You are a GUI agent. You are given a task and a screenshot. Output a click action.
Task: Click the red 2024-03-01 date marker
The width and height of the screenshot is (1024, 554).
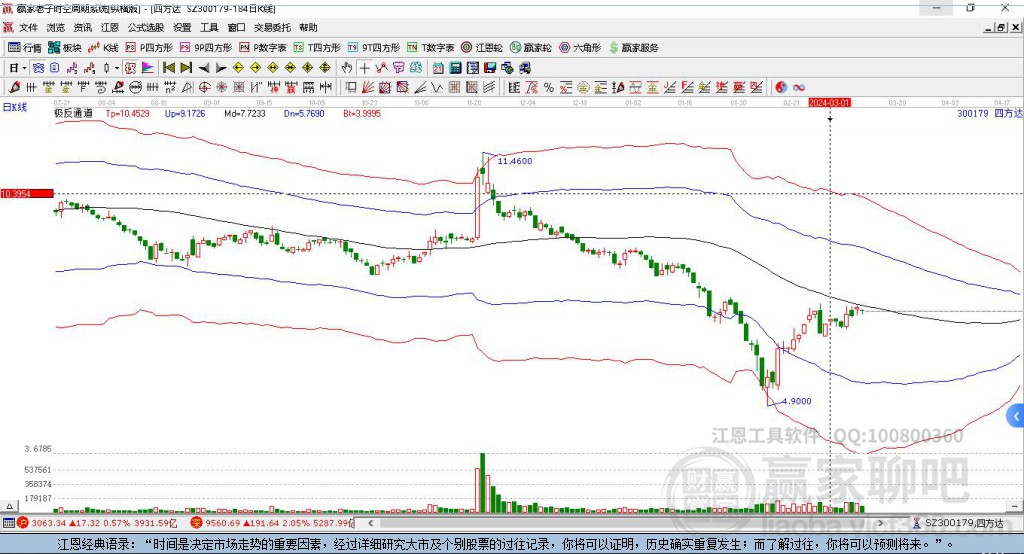pos(829,103)
